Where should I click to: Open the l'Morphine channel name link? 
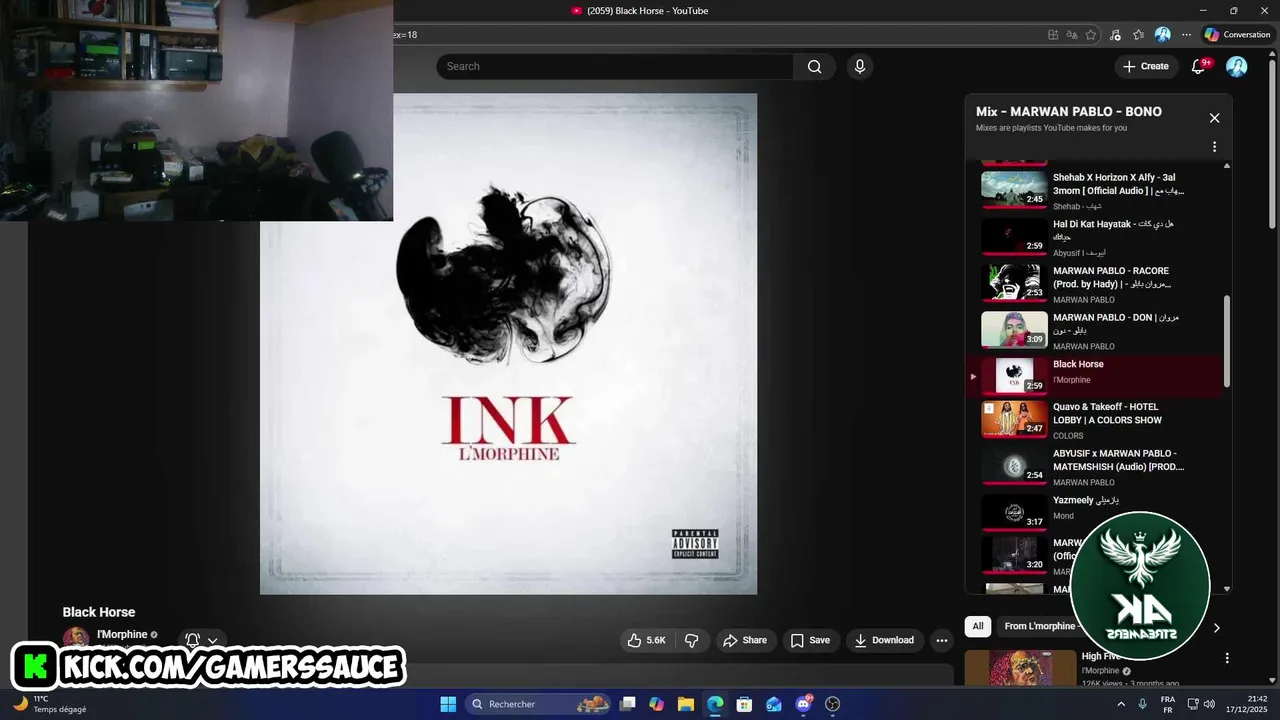[122, 634]
